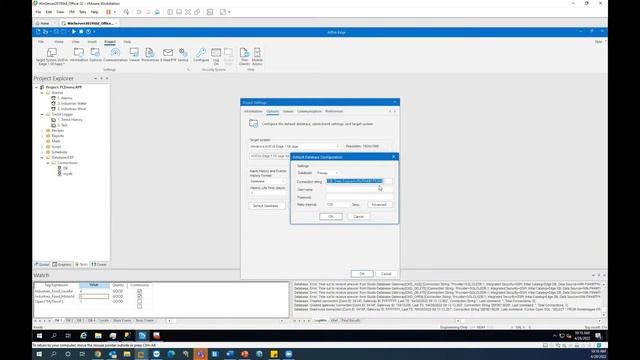Viewport: 640px width, 360px height.
Task: Click the Advanced button
Action: tap(379, 204)
